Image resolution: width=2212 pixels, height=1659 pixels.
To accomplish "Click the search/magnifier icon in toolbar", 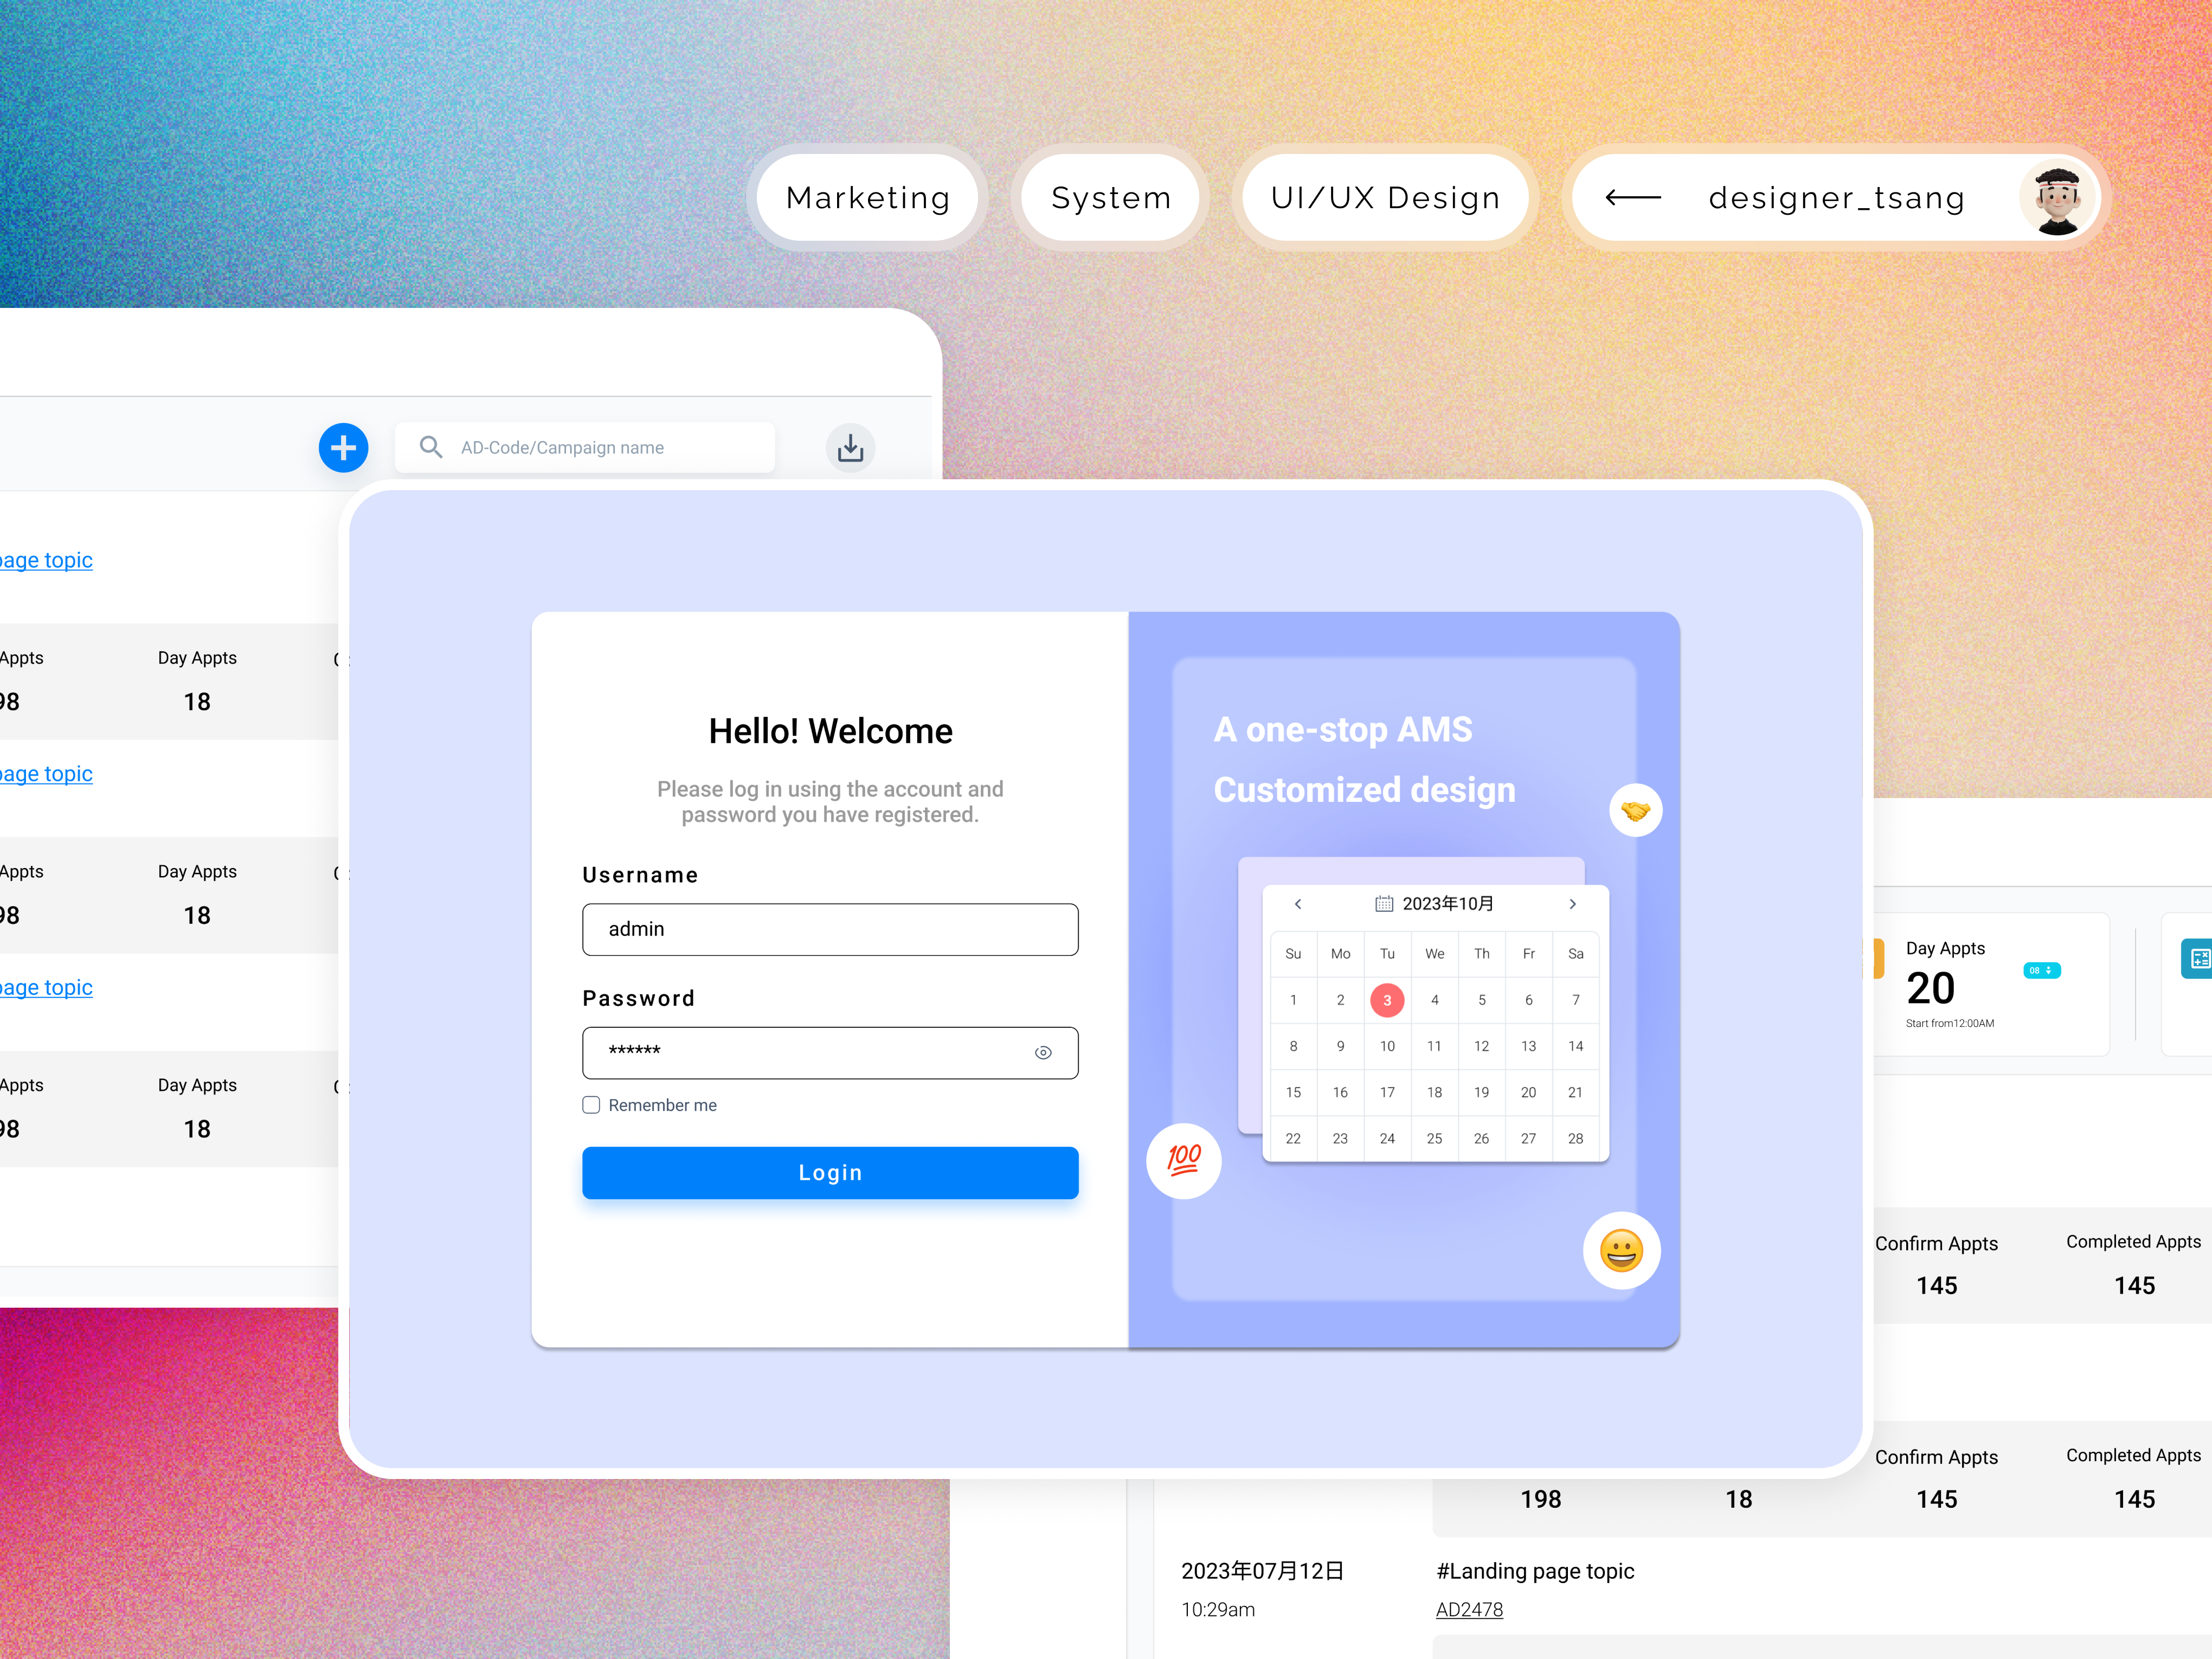I will click(430, 448).
